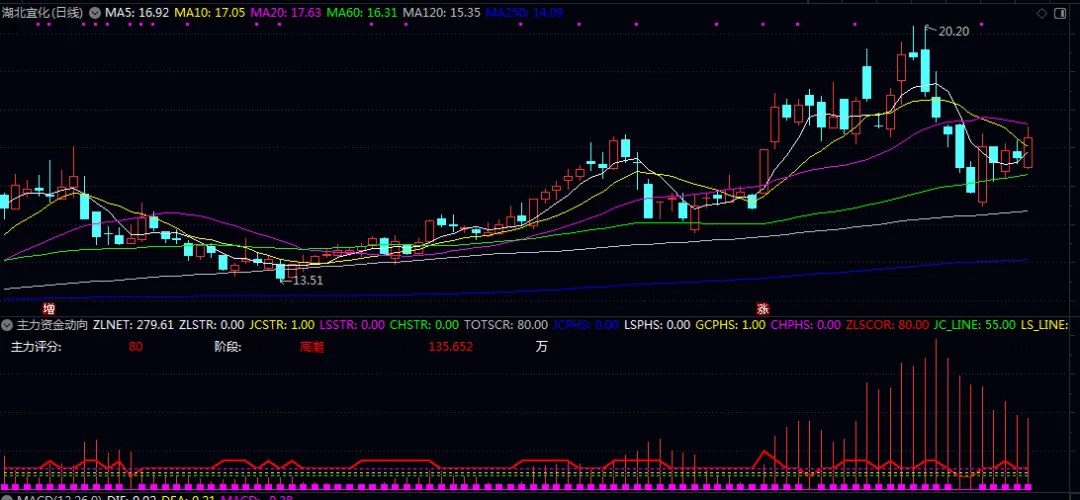Viewport: 1080px width, 500px height.
Task: Click the MACD(12,26,9) indicator label
Action: tap(58, 497)
